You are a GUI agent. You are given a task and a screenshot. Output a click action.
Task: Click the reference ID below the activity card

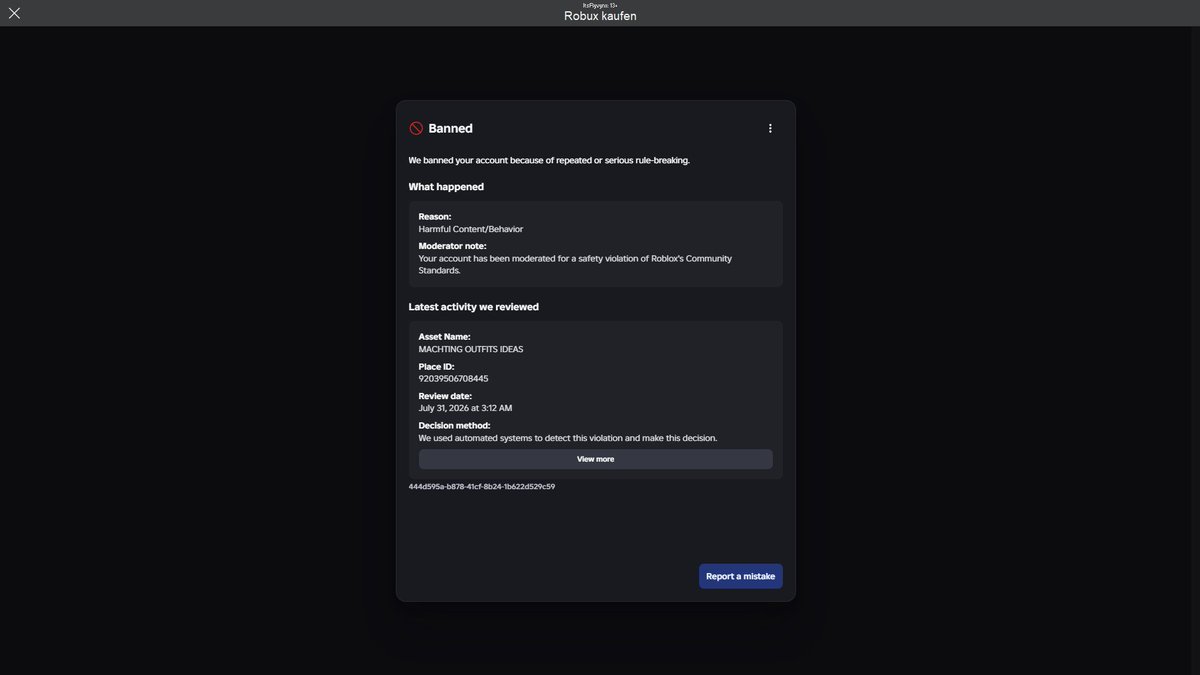482,487
